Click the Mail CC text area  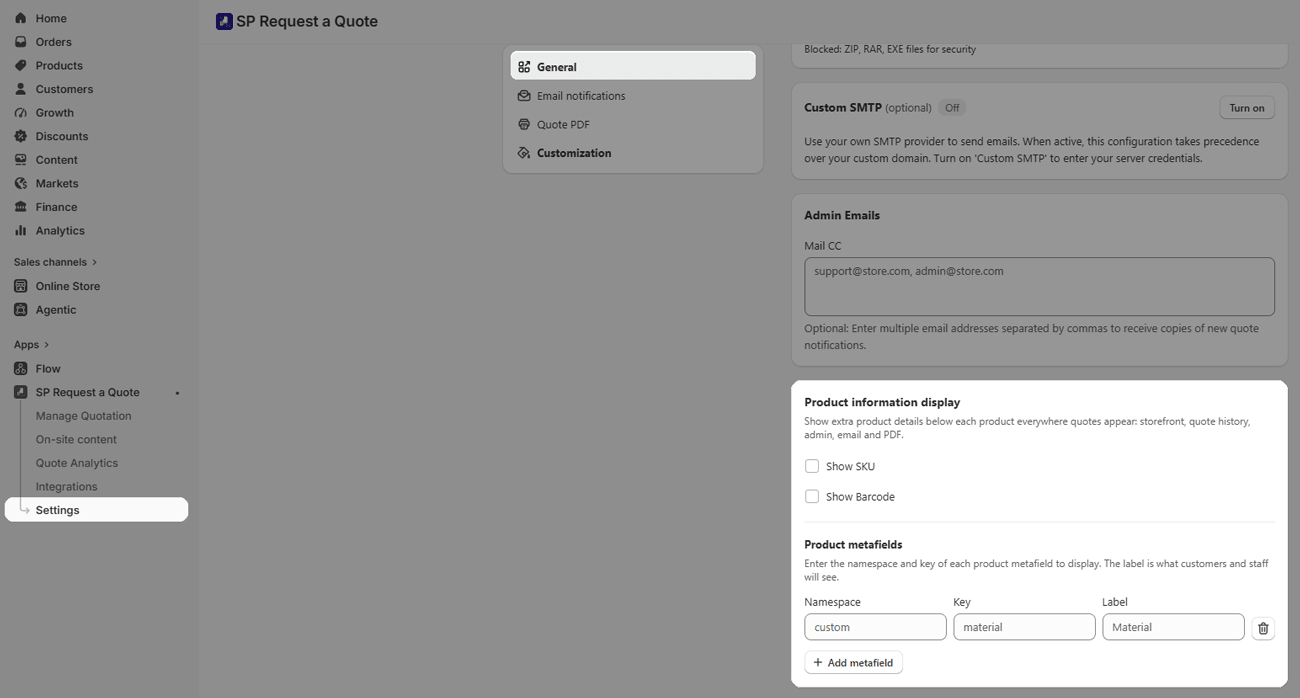pos(1039,287)
